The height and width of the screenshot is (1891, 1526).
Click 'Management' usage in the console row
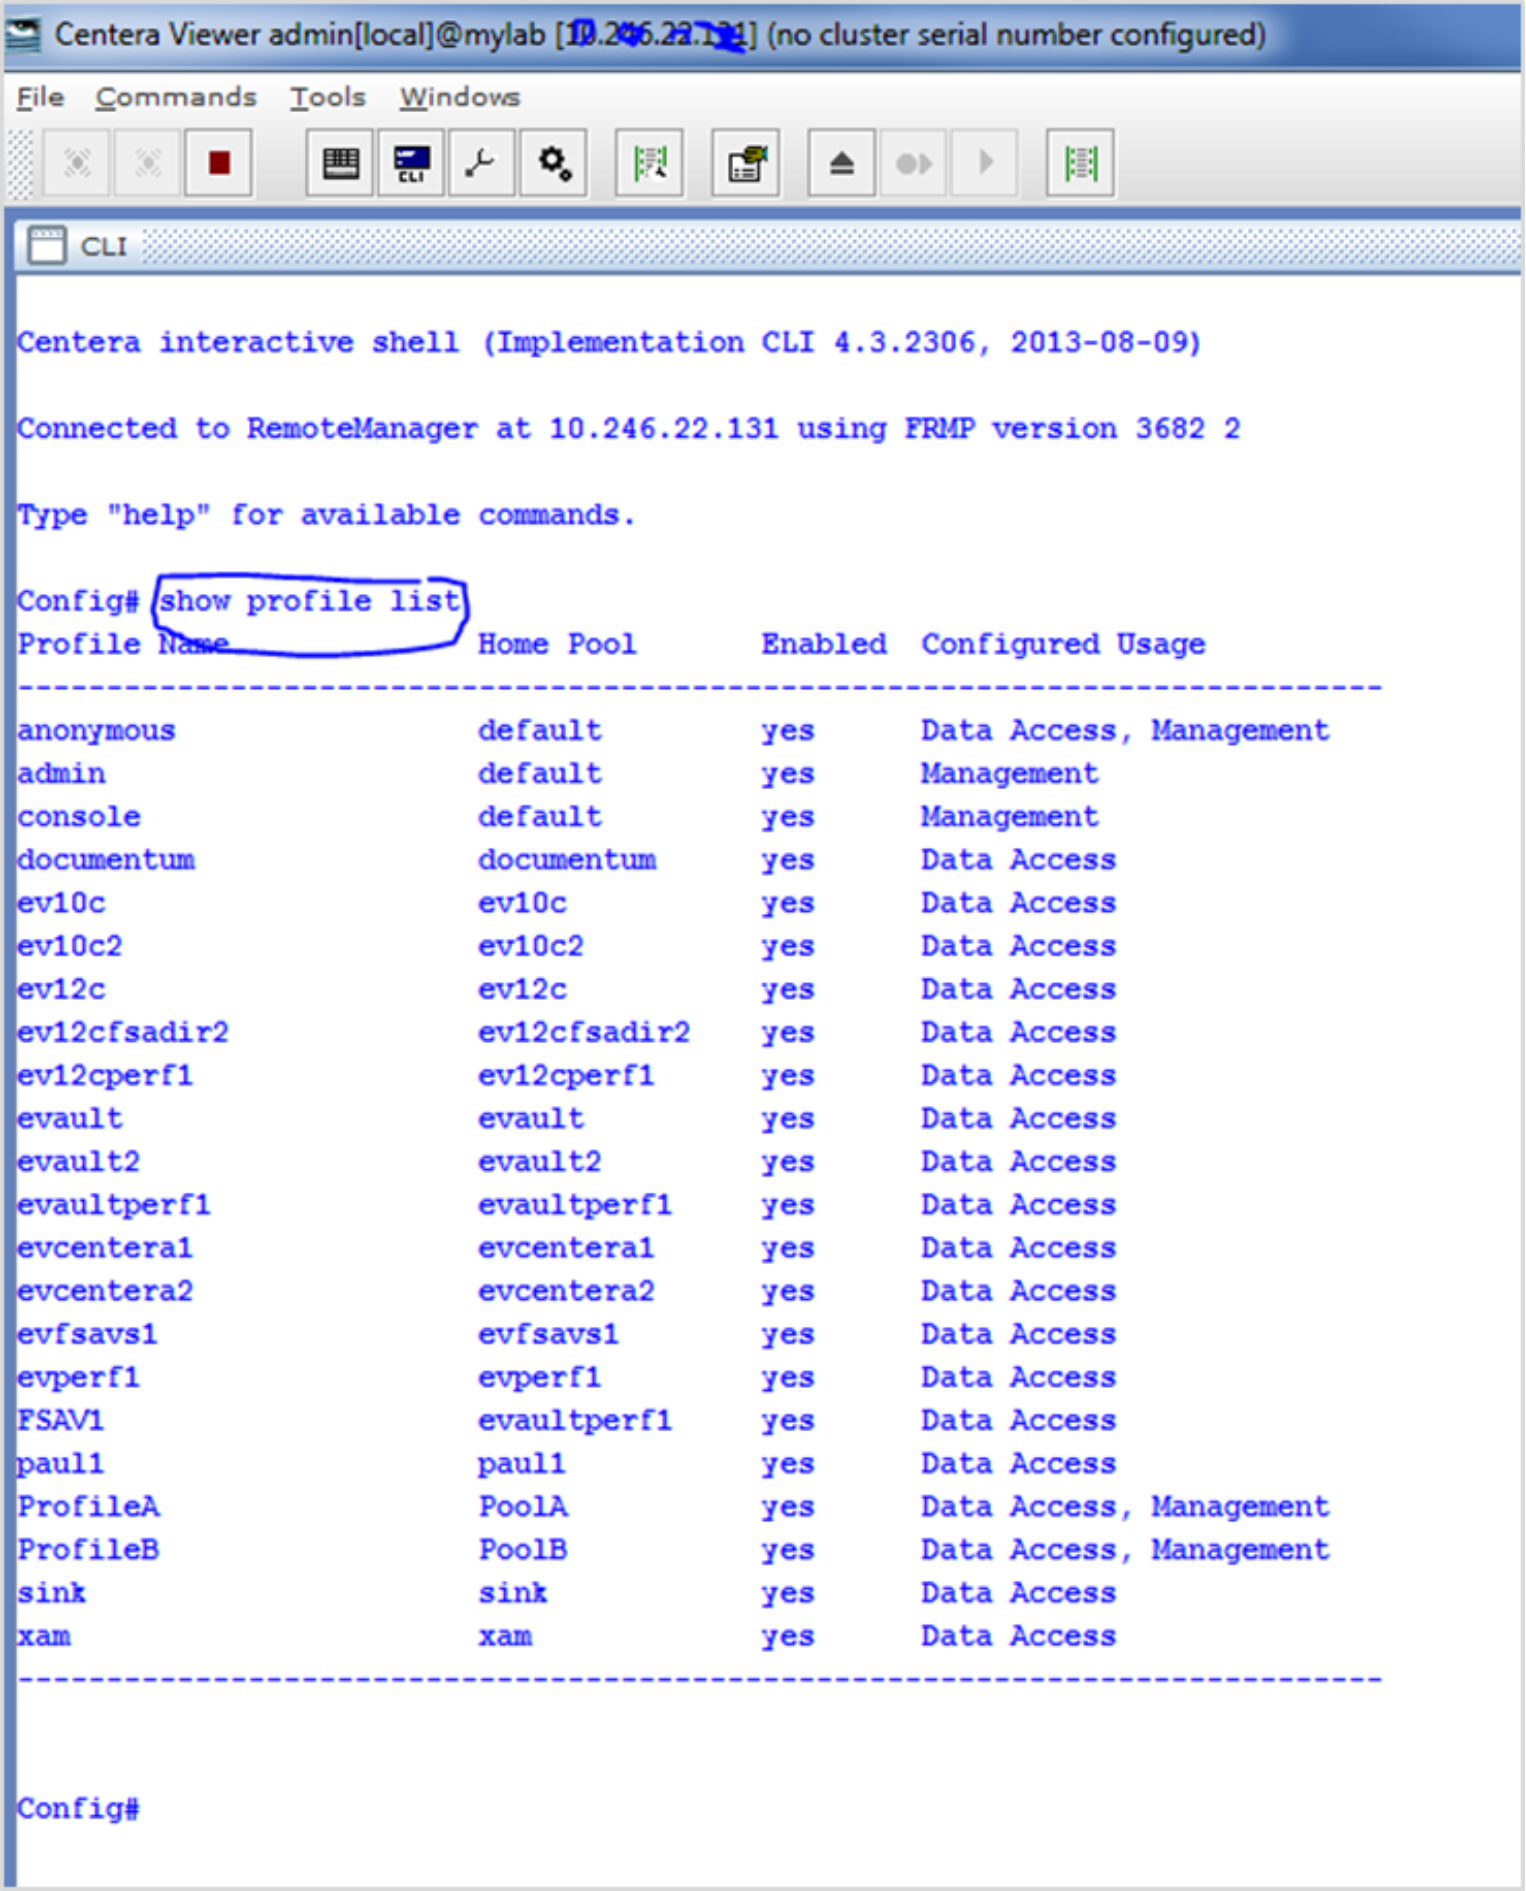[1010, 817]
